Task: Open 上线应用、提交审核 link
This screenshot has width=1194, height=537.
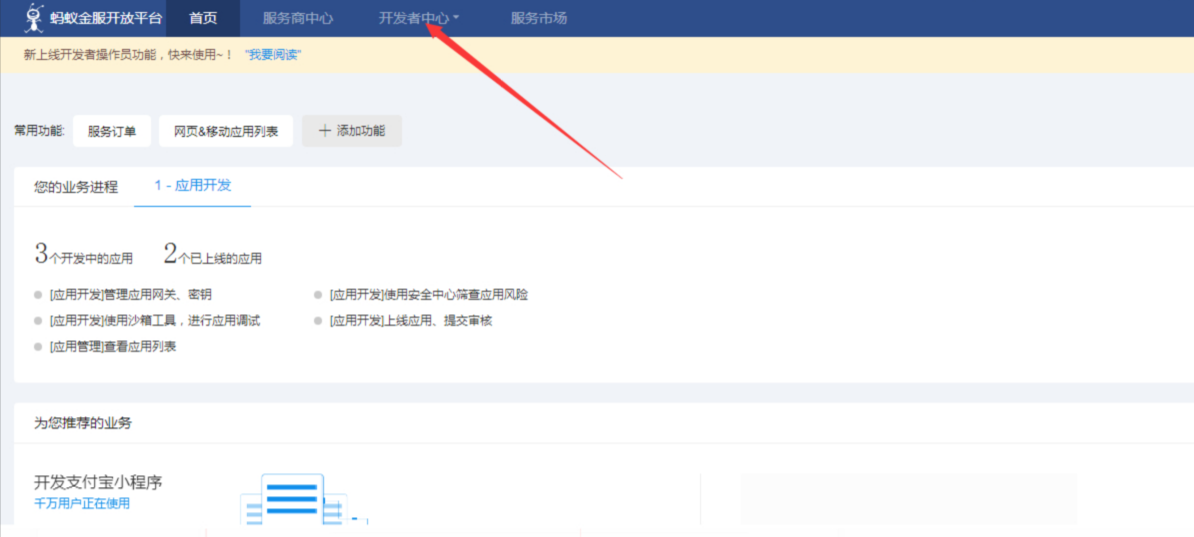Action: pos(410,321)
